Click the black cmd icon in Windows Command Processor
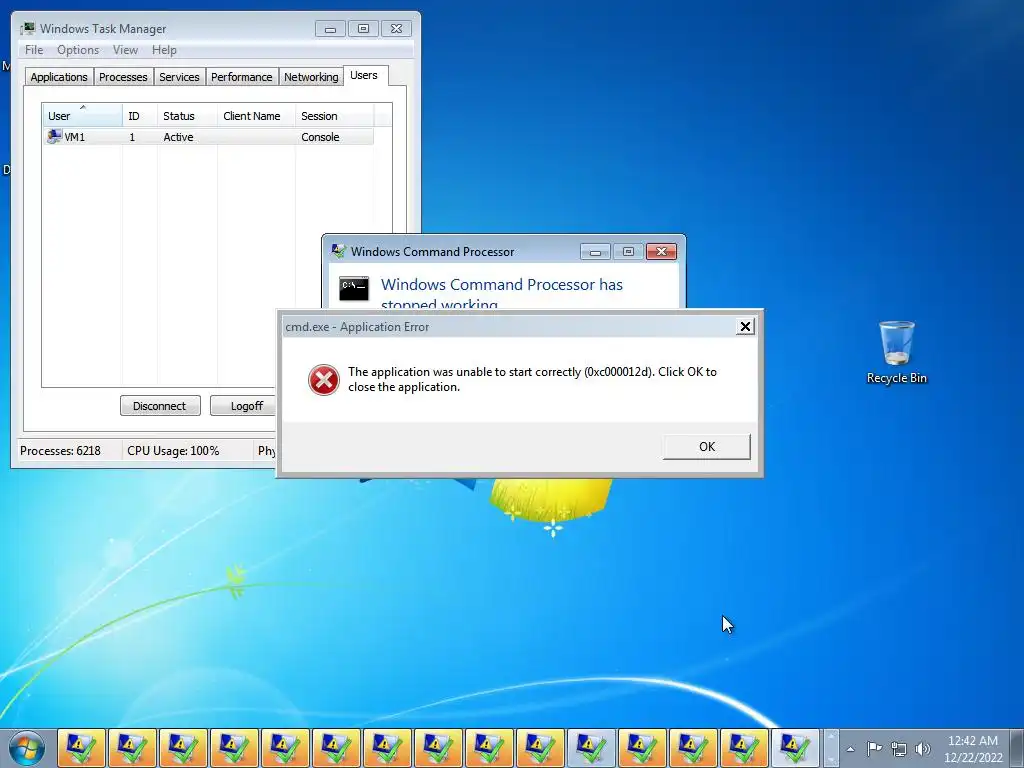This screenshot has height=768, width=1024. point(354,288)
